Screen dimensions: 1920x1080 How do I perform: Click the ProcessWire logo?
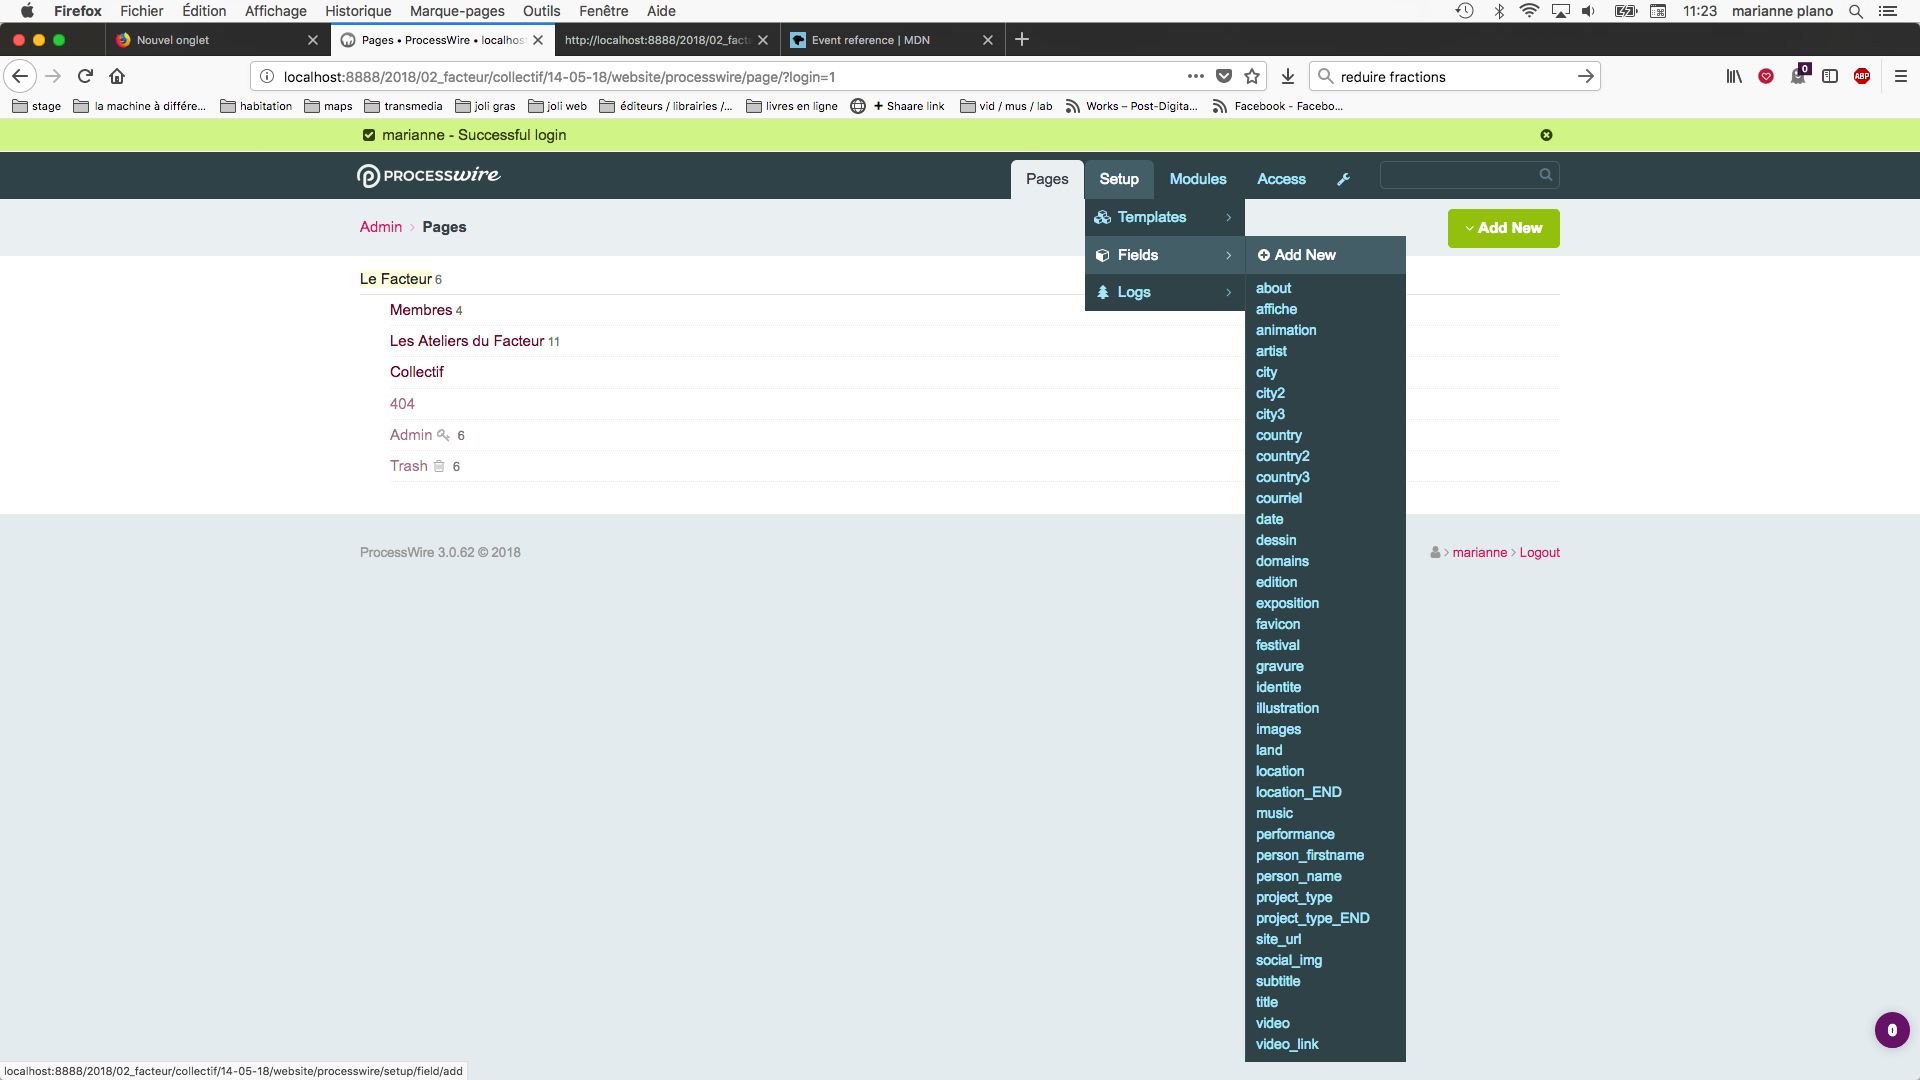428,176
